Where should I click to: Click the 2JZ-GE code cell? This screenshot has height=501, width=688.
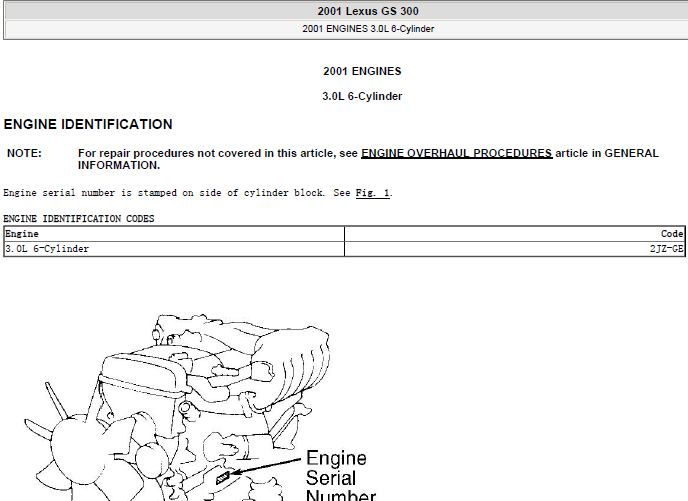point(515,249)
